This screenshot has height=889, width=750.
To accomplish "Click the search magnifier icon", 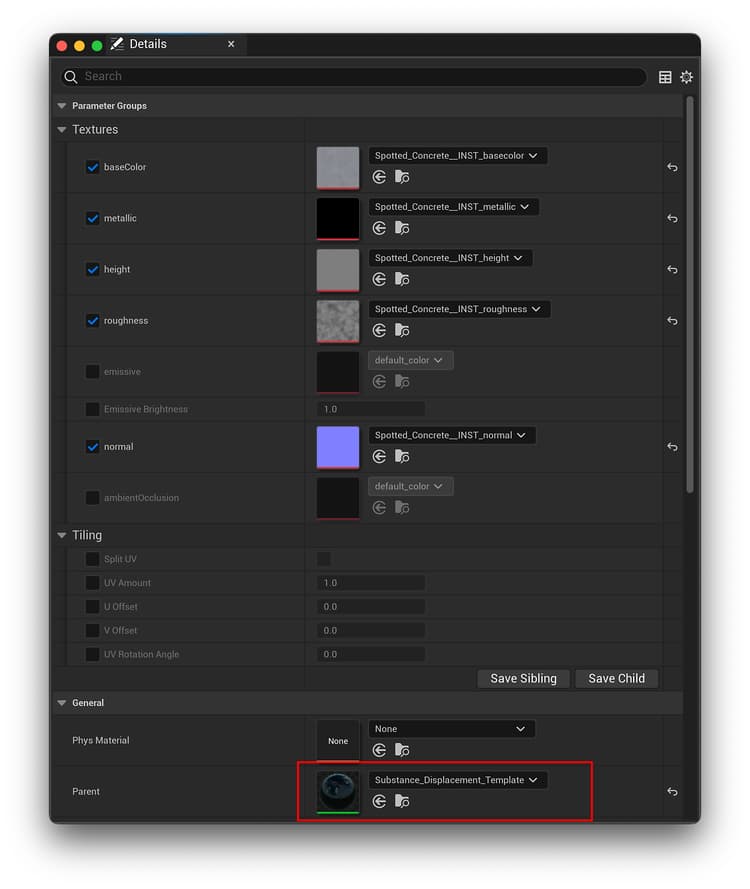I will [x=70, y=77].
